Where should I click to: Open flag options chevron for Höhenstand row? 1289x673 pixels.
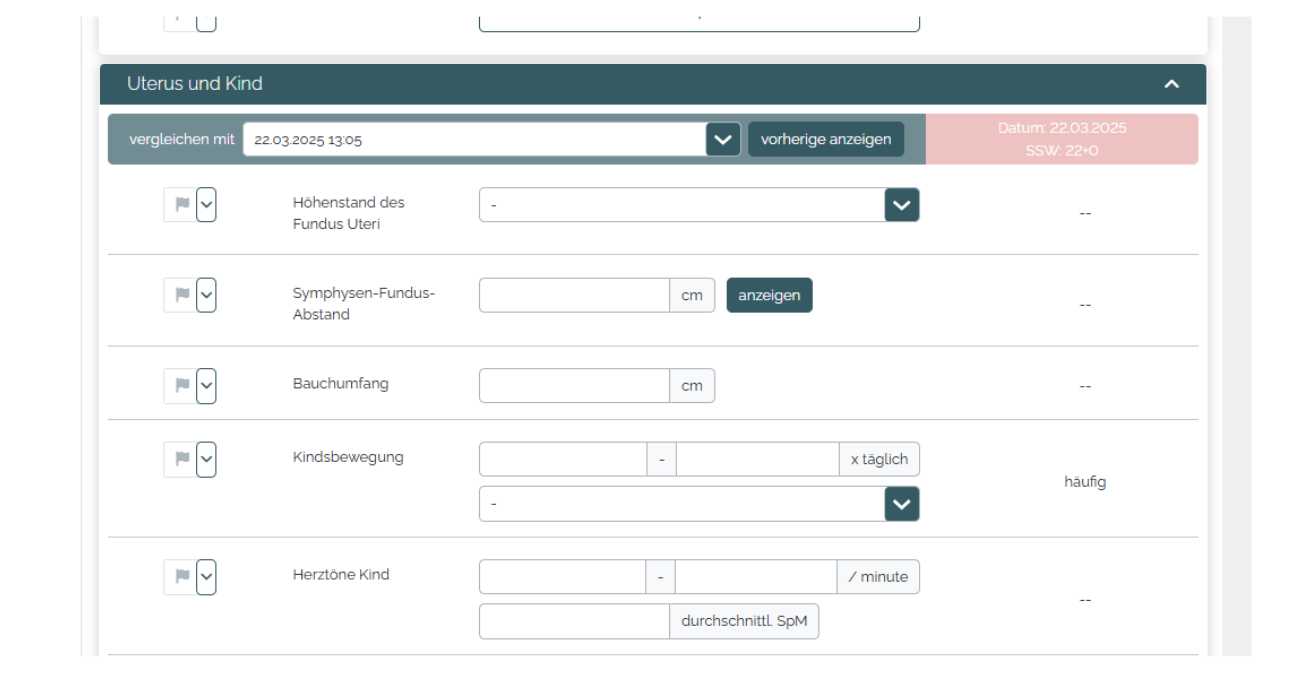click(206, 205)
